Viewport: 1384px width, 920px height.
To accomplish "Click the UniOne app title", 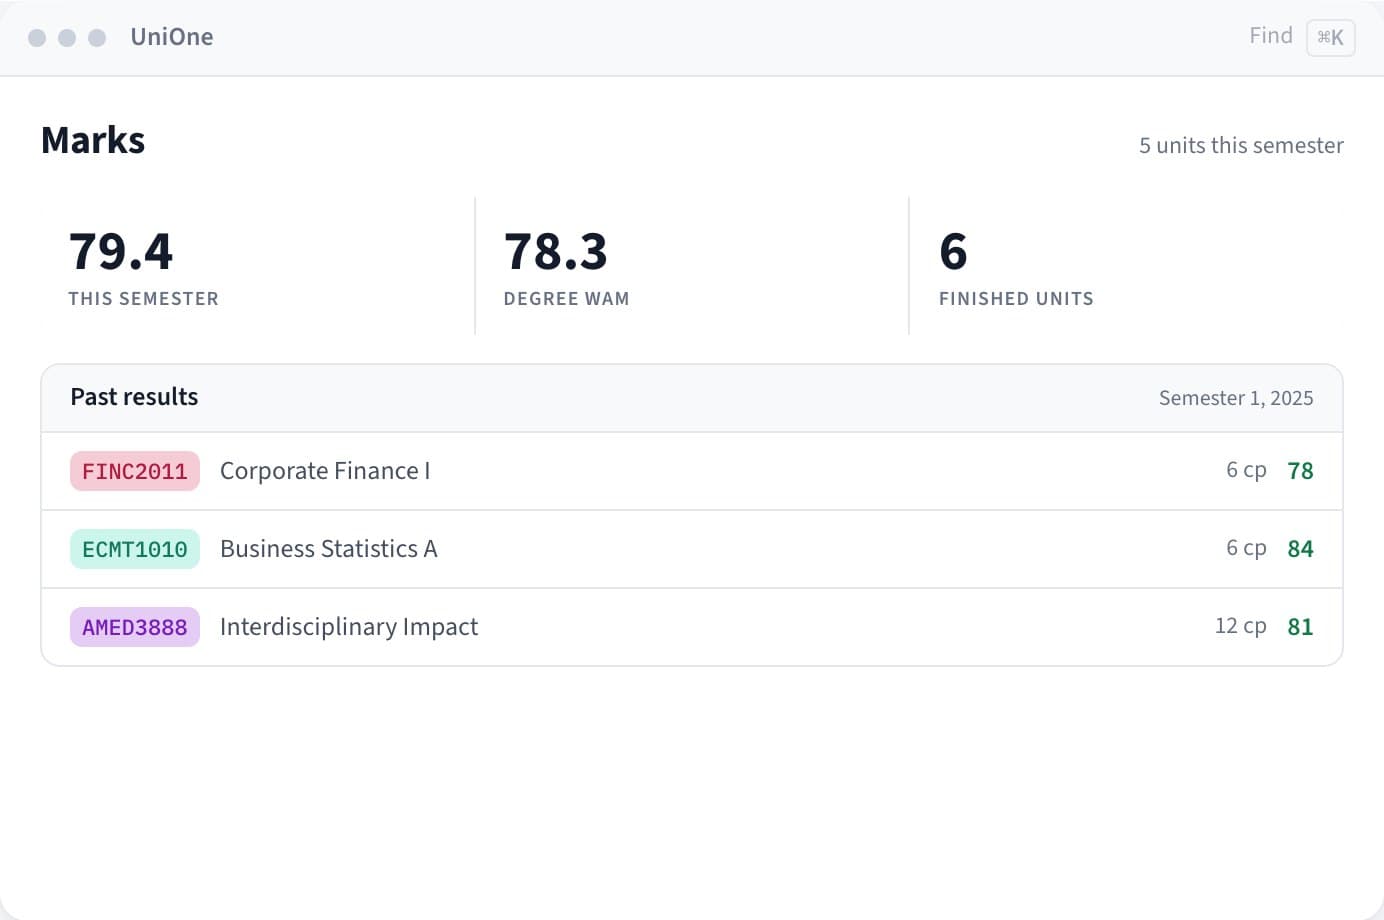I will click(x=172, y=37).
